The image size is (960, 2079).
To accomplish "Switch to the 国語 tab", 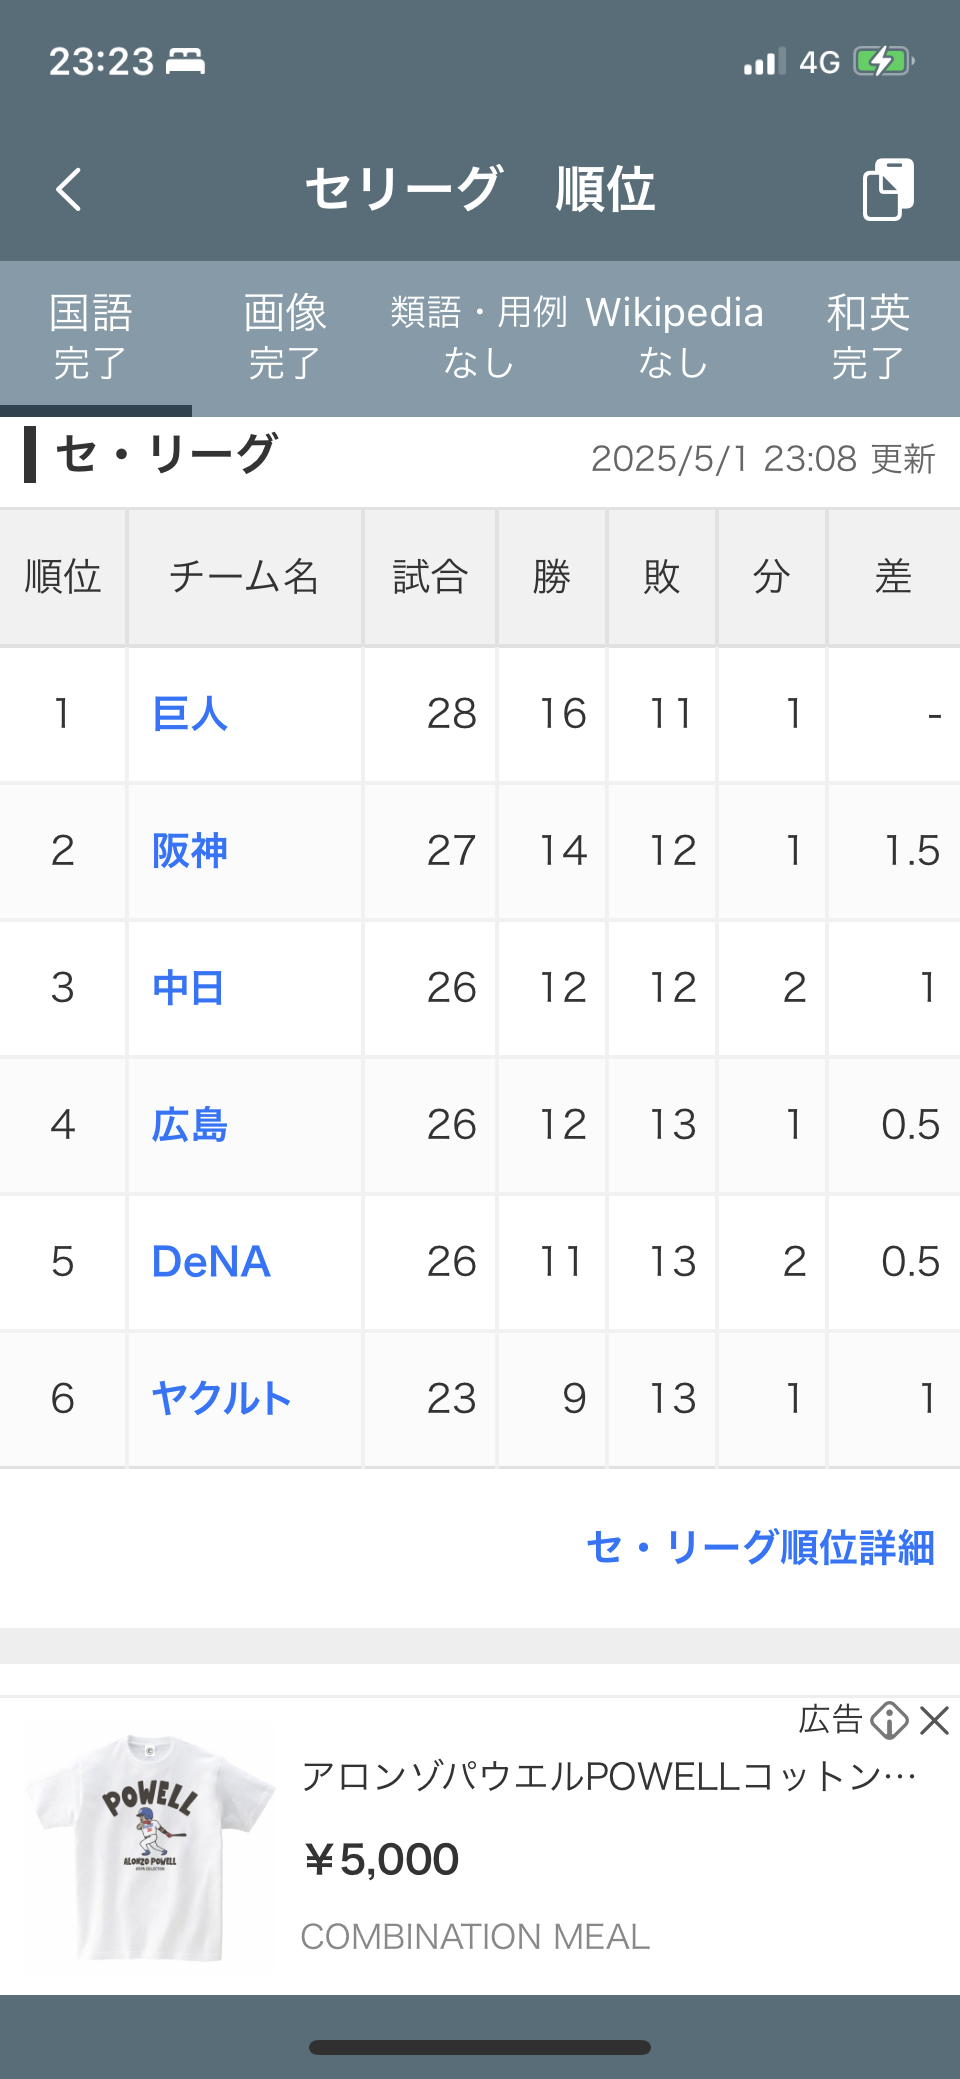I will click(91, 337).
